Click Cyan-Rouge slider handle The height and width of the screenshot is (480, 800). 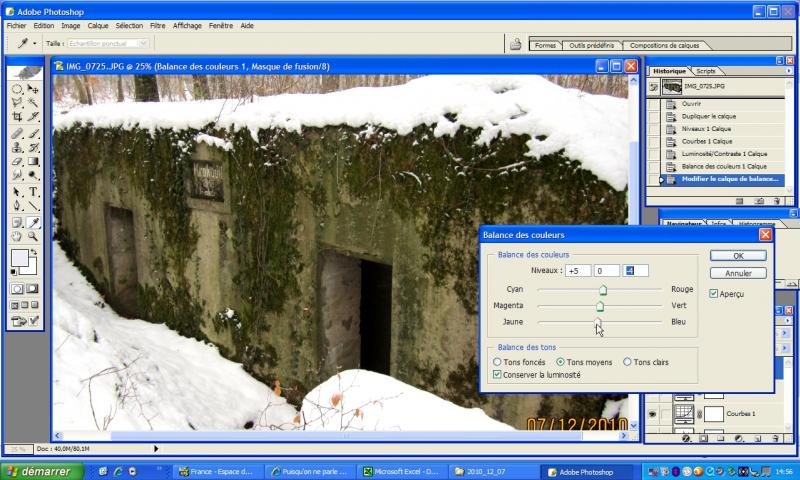coord(603,290)
